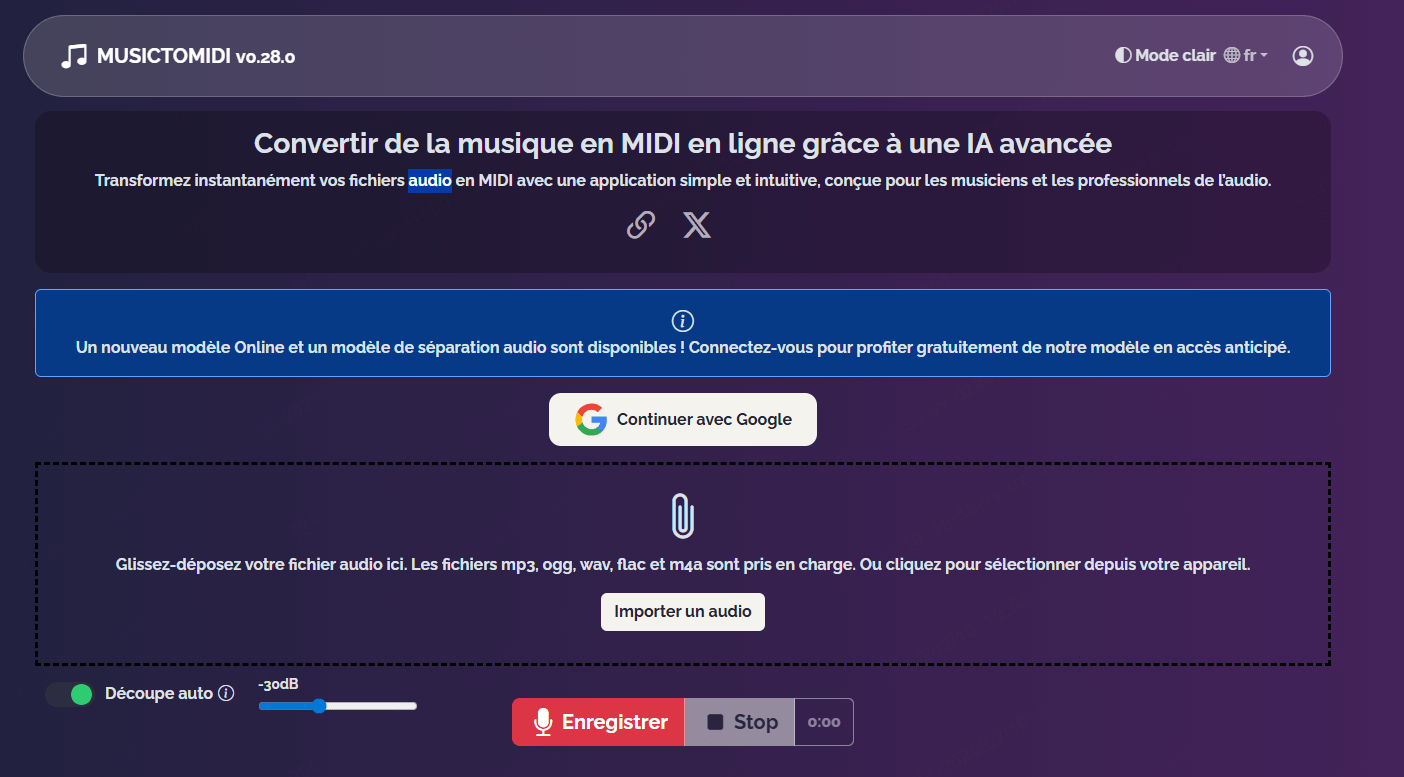Image resolution: width=1404 pixels, height=777 pixels.
Task: Switch to Mode clair
Action: [1164, 55]
